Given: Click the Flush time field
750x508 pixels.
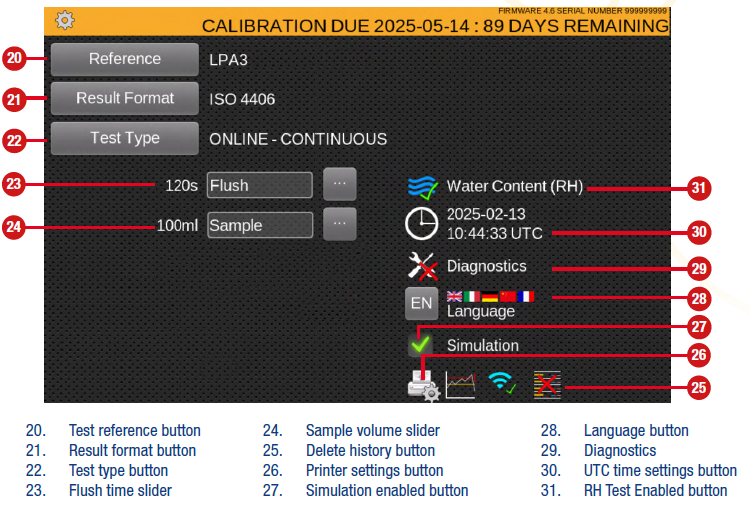Looking at the screenshot, I should (259, 185).
